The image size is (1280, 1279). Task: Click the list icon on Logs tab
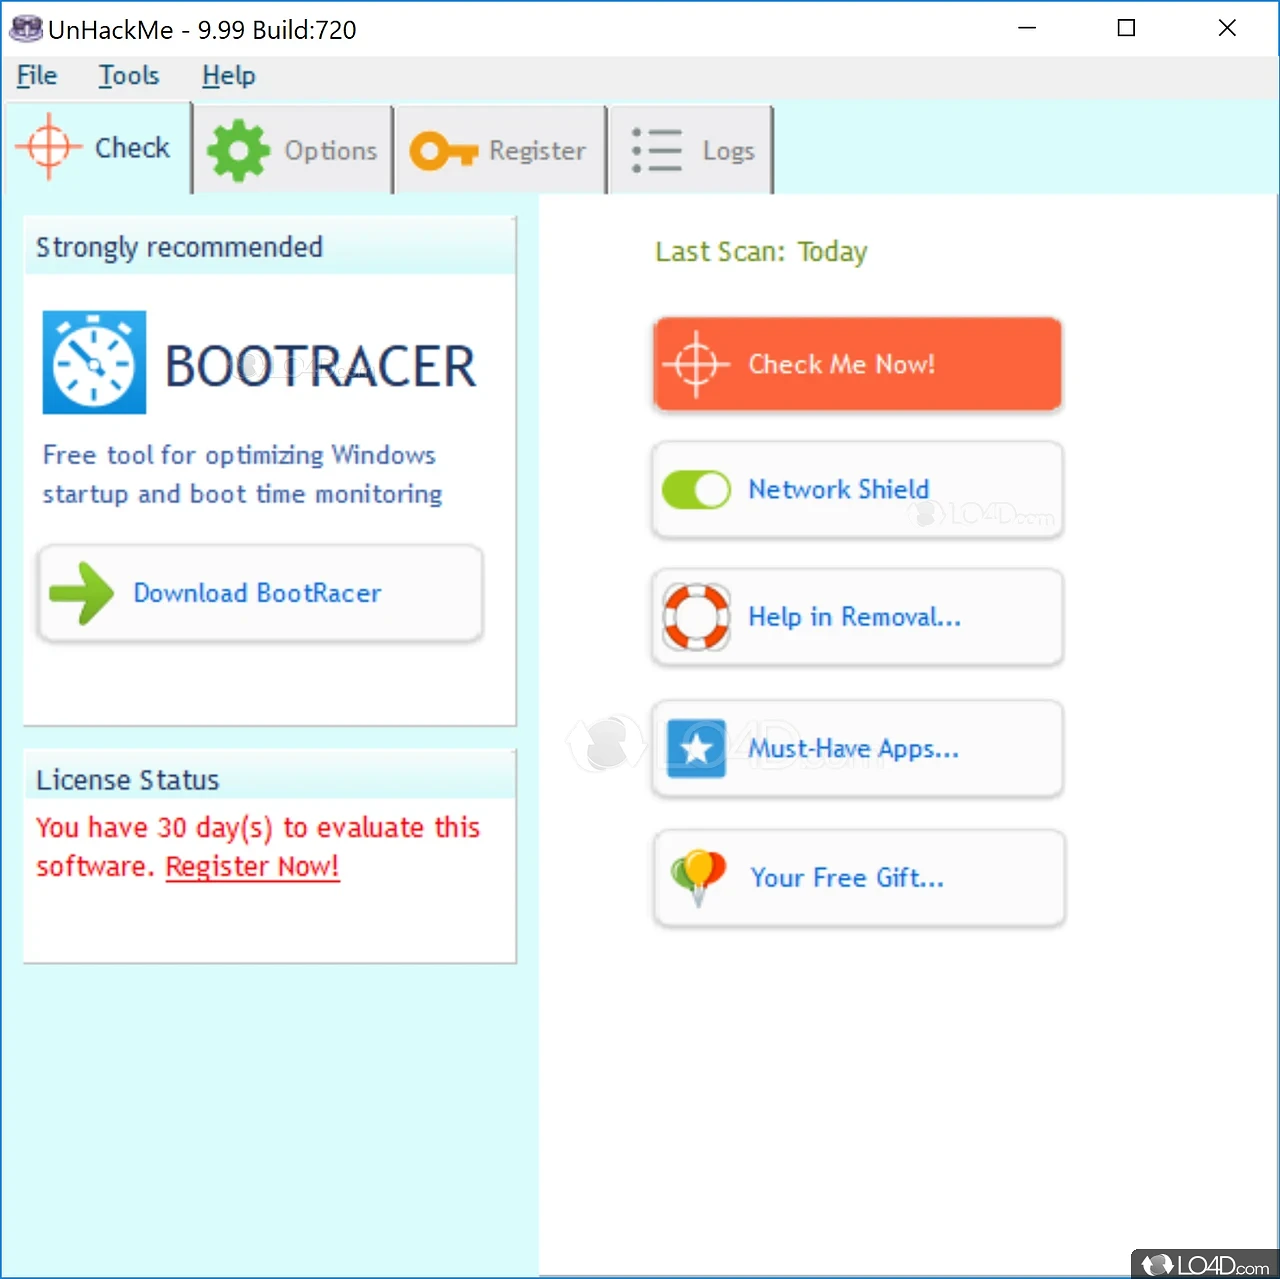tap(657, 151)
